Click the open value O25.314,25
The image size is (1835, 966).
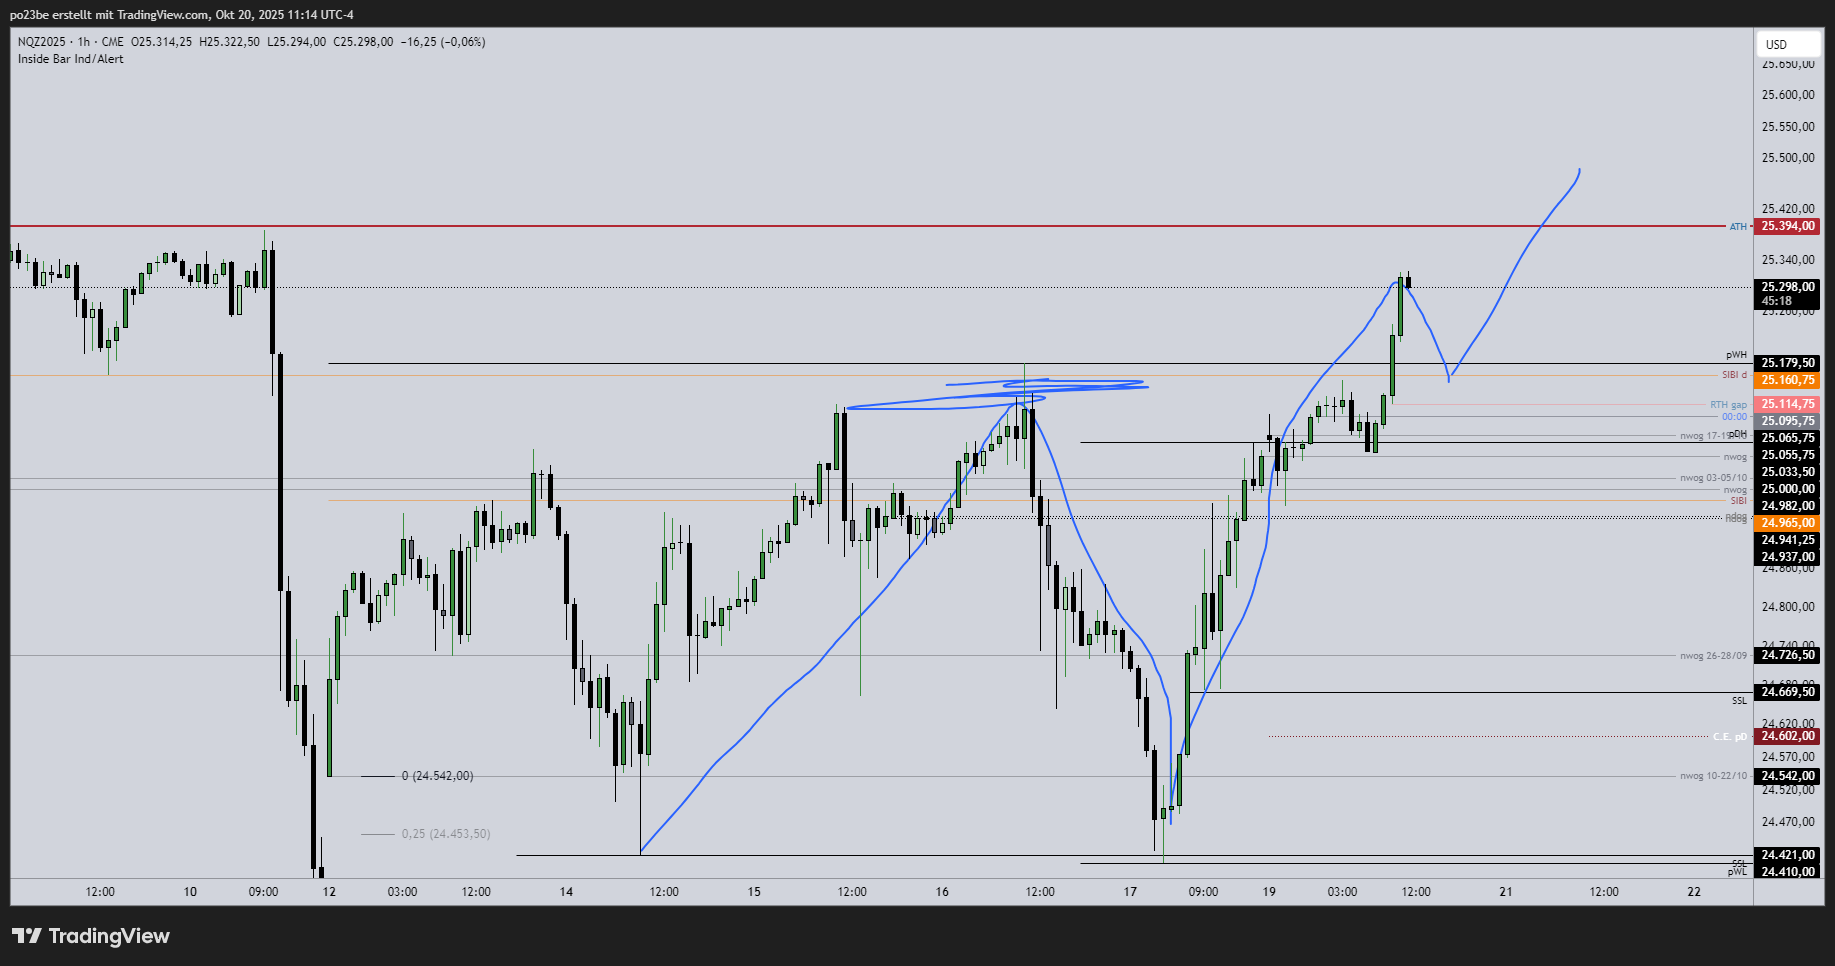tap(162, 42)
